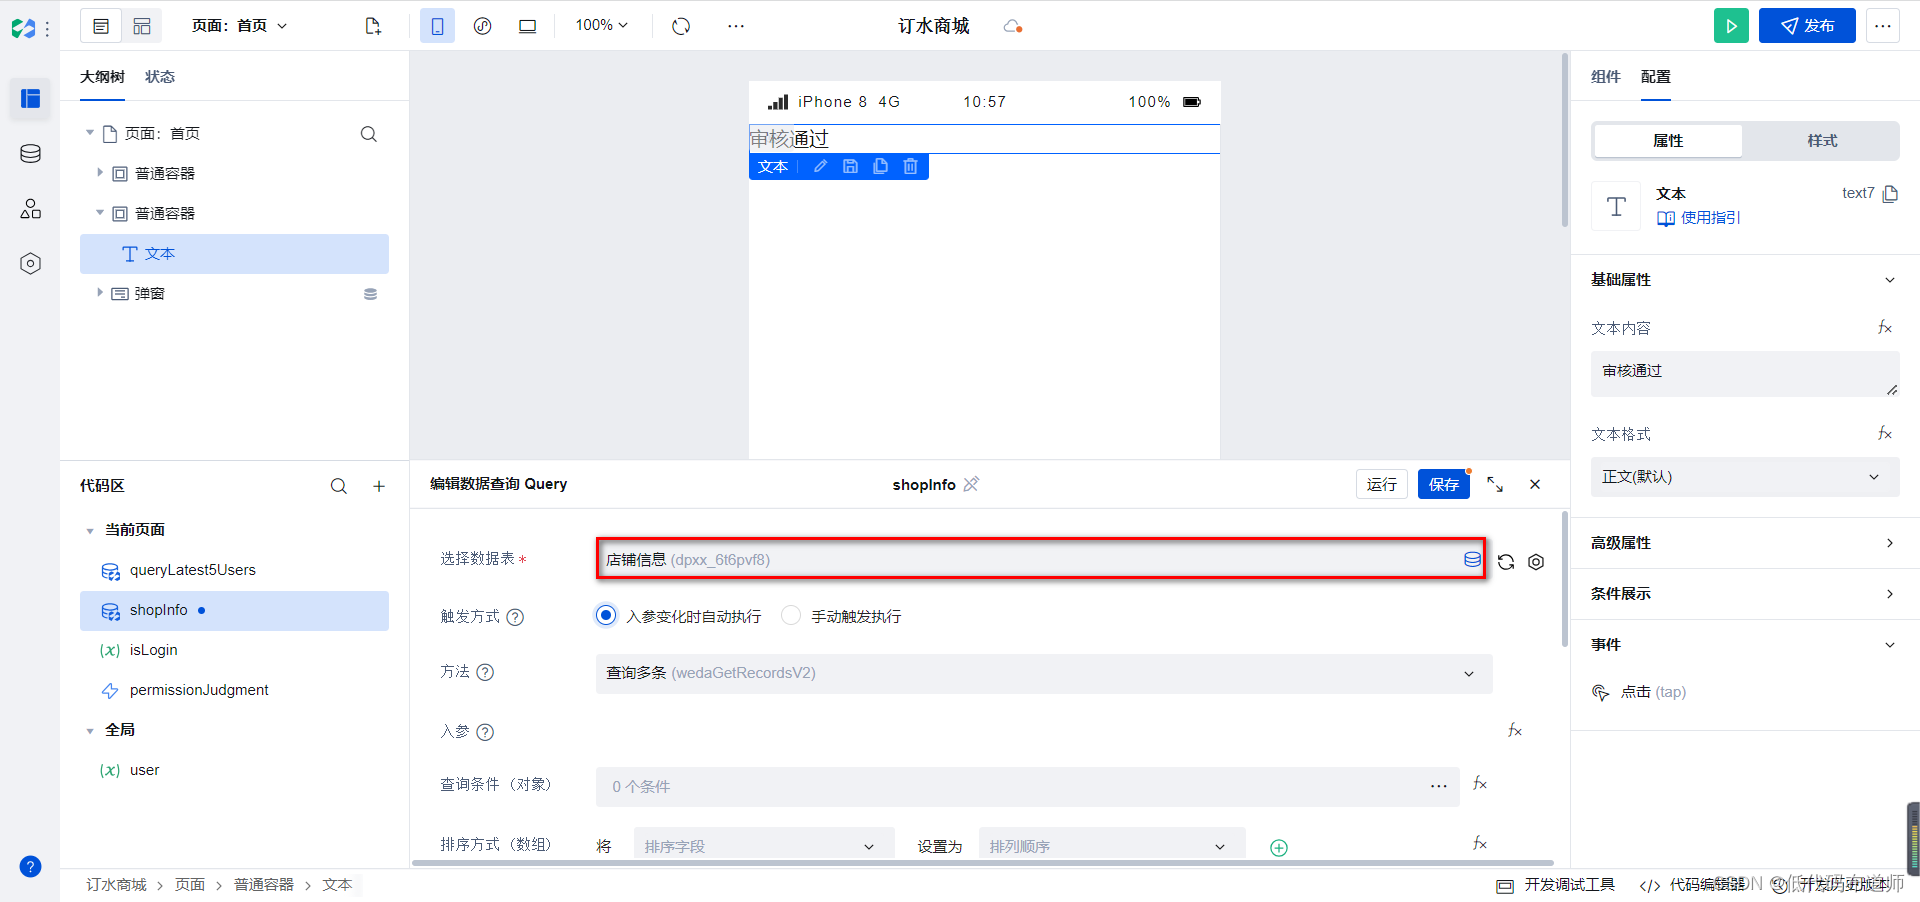Open top-right more menu ellipsis
This screenshot has height=902, width=1920.
click(1883, 26)
